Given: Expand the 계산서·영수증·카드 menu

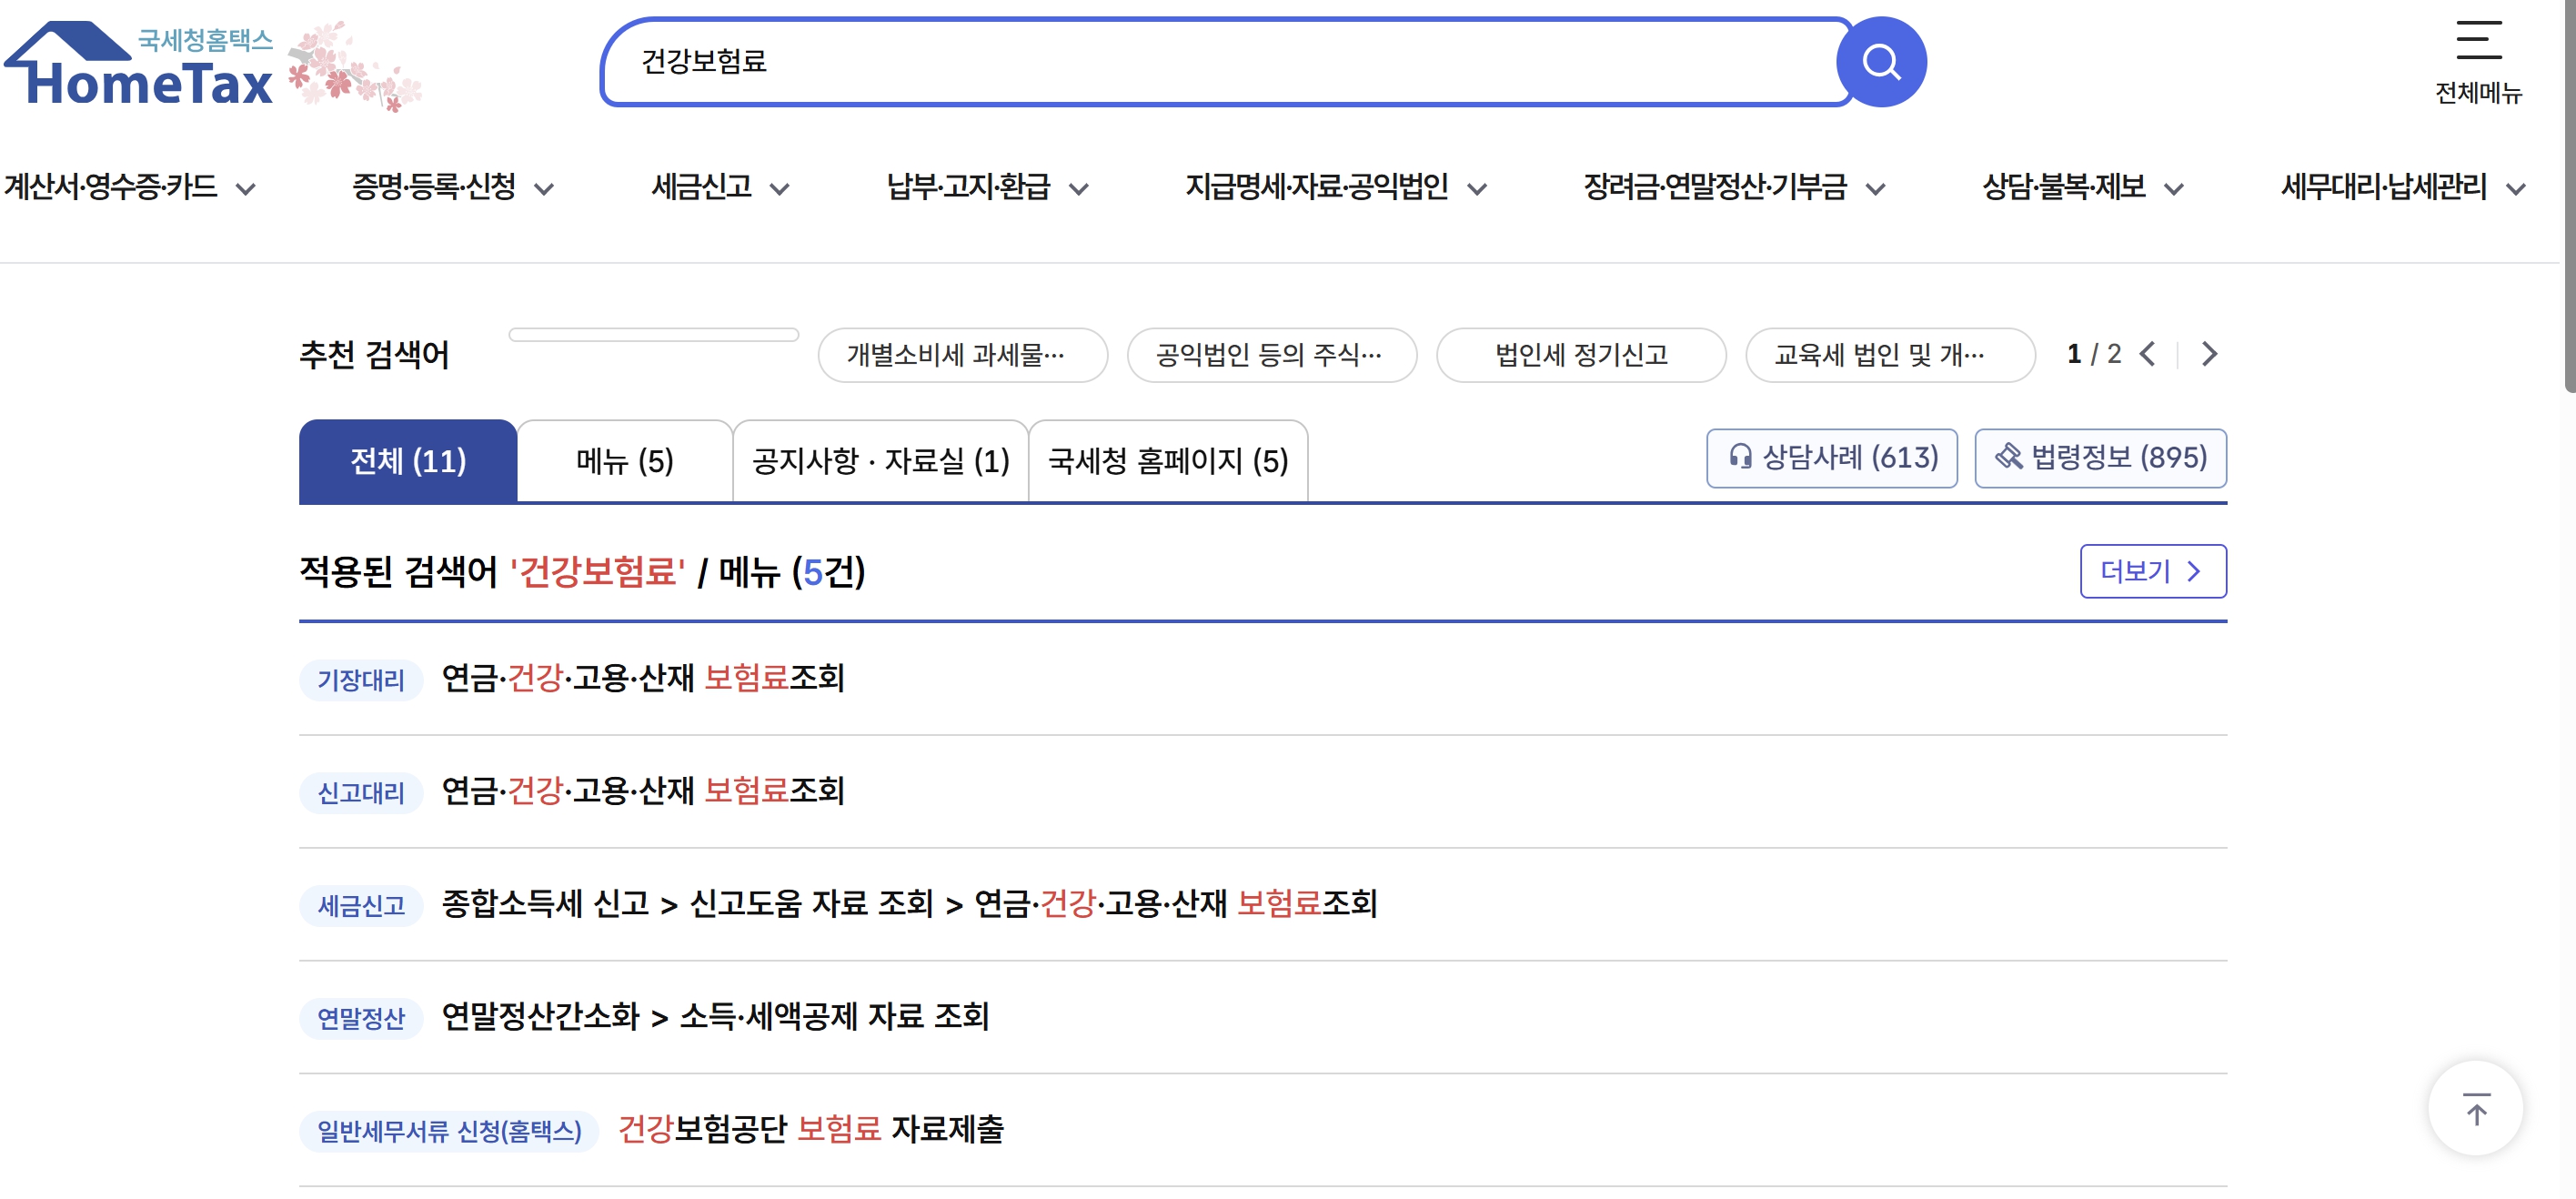Looking at the screenshot, I should [130, 187].
